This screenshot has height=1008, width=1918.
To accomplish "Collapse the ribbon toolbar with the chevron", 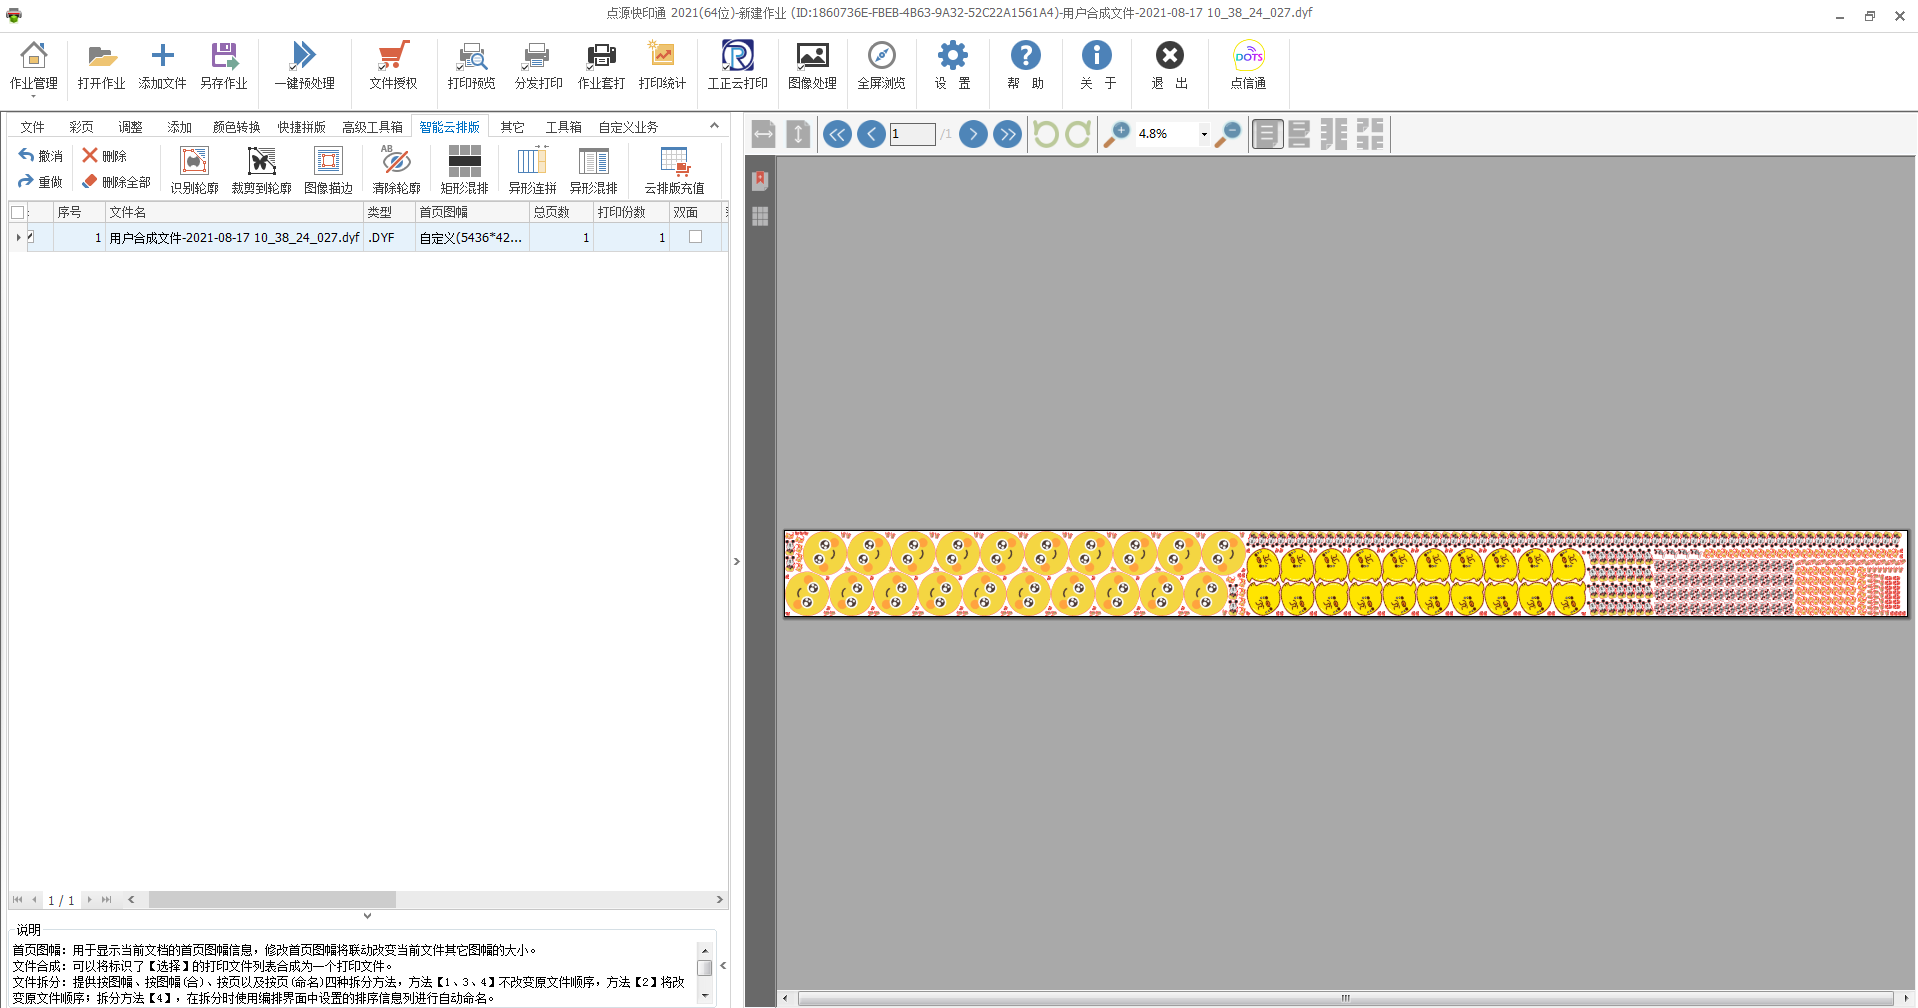I will point(714,126).
